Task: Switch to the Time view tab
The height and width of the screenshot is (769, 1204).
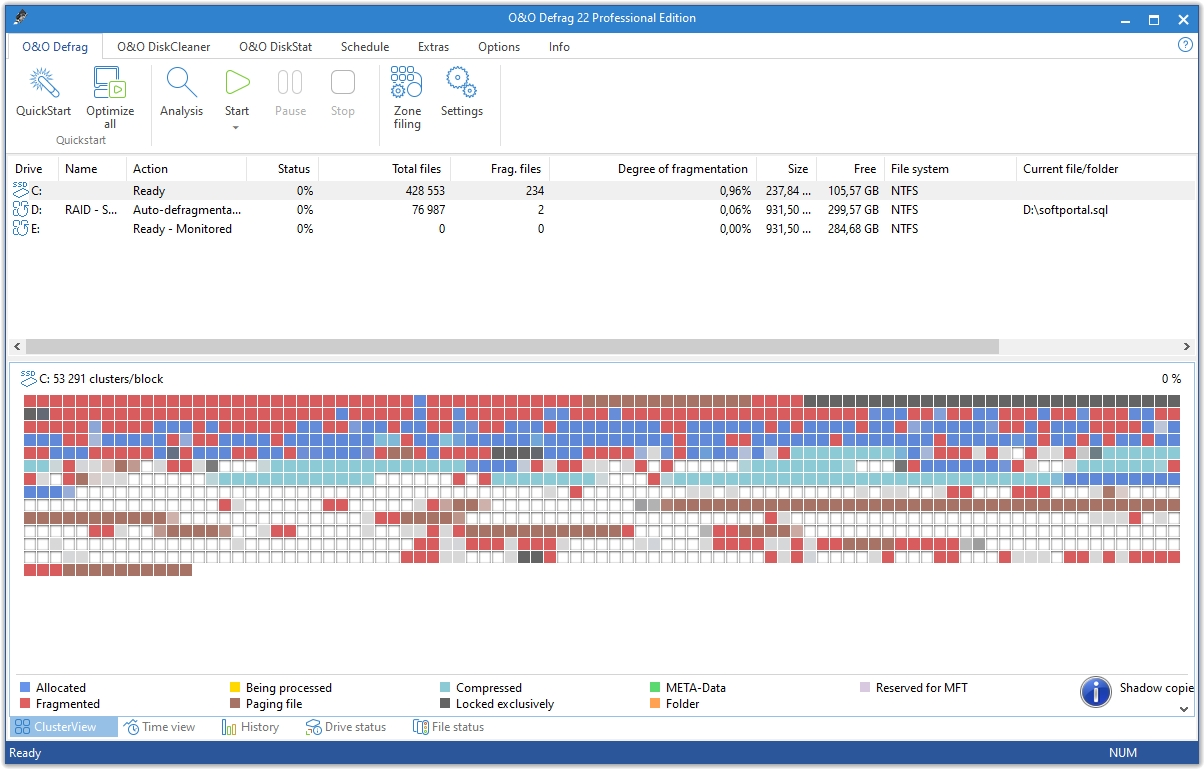Action: (160, 727)
